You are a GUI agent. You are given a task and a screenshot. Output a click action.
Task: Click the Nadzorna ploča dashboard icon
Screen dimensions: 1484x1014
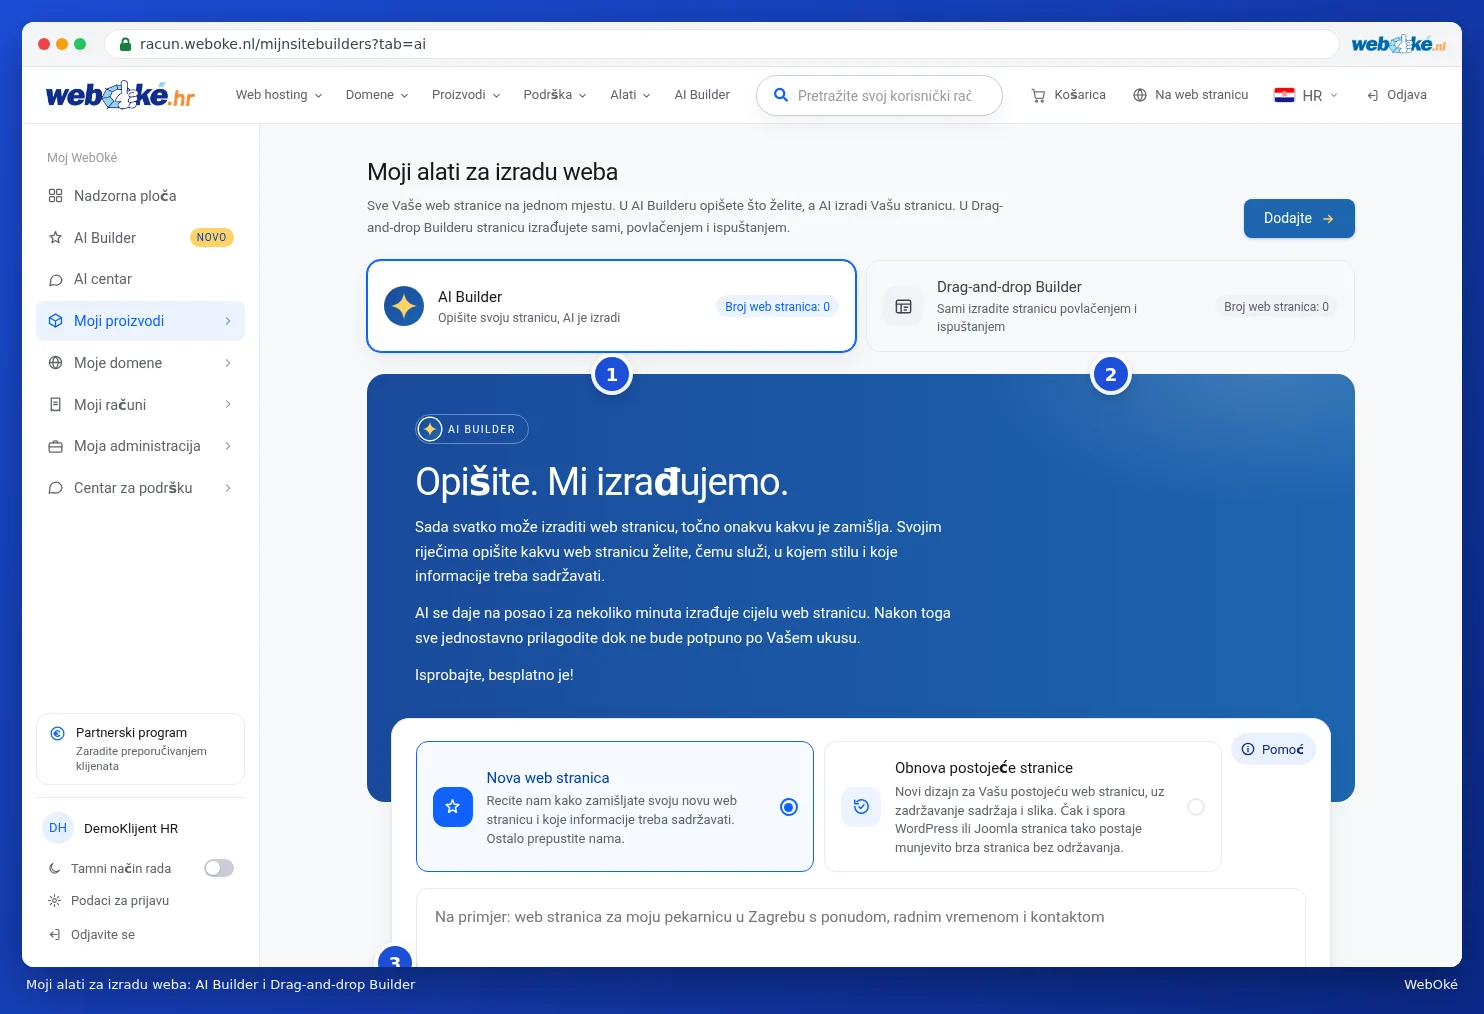click(56, 196)
